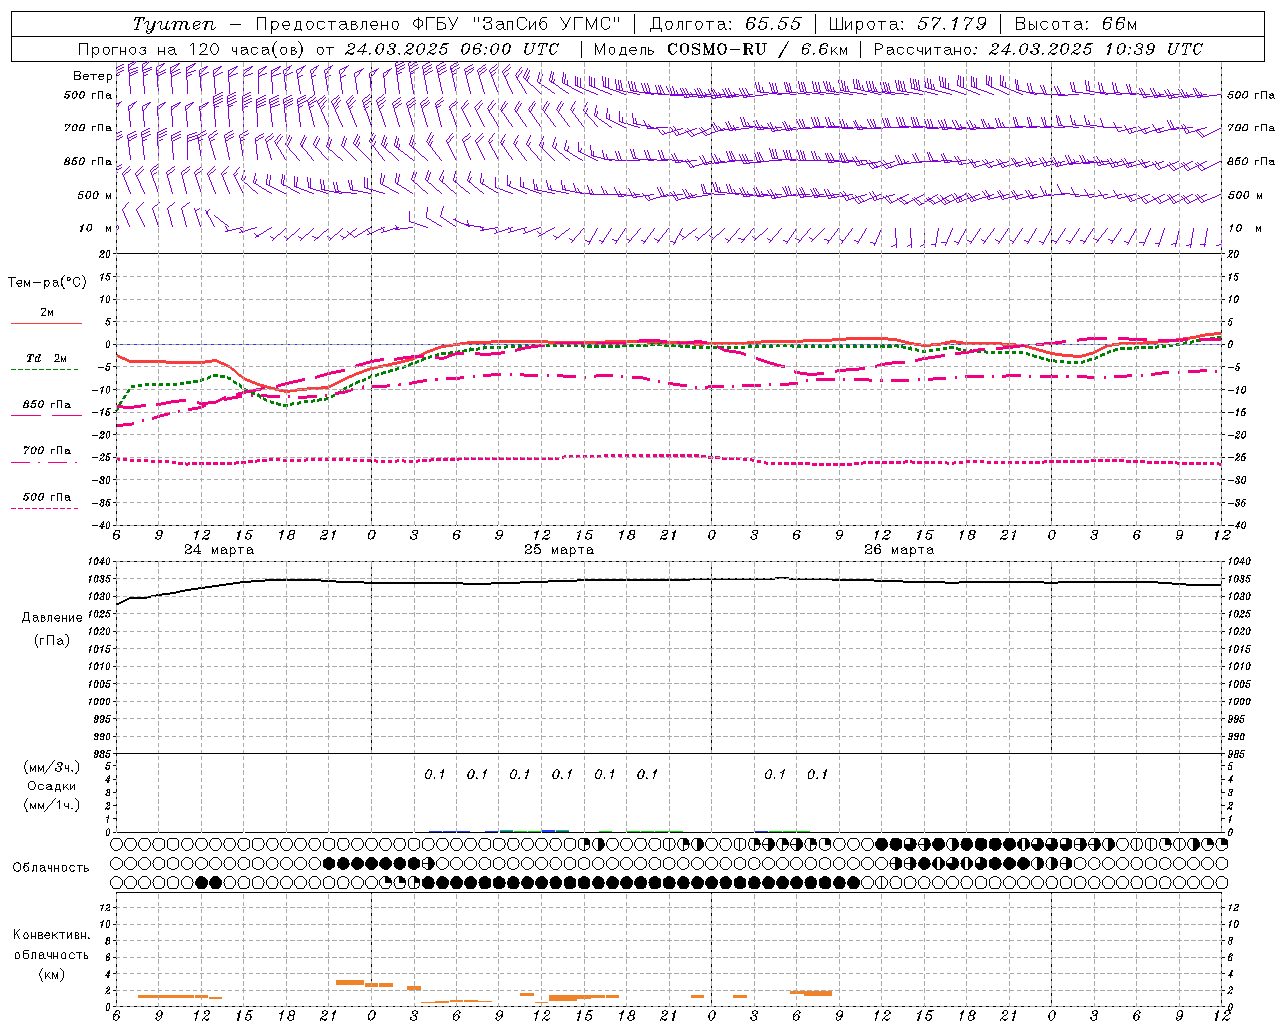The image size is (1280, 1024).
Task: Click the "Давление" pressure panel label
Action: coord(52,617)
